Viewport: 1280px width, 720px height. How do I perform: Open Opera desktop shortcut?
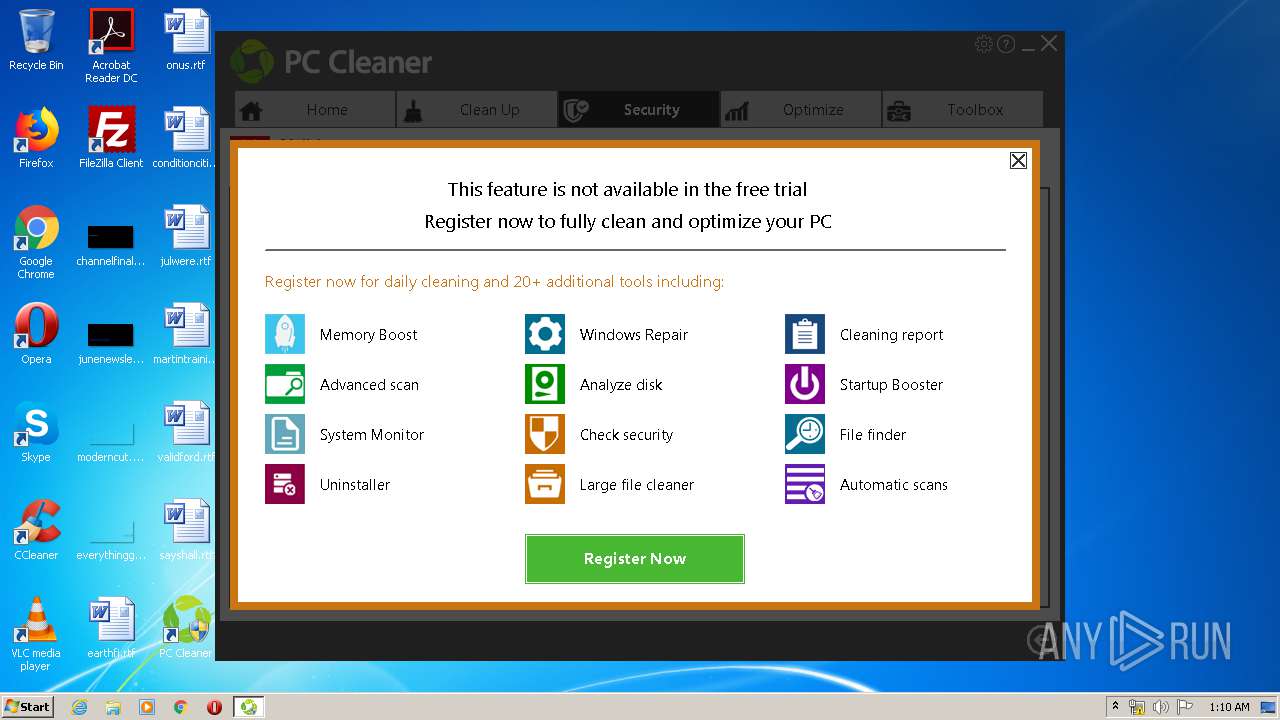click(x=36, y=334)
